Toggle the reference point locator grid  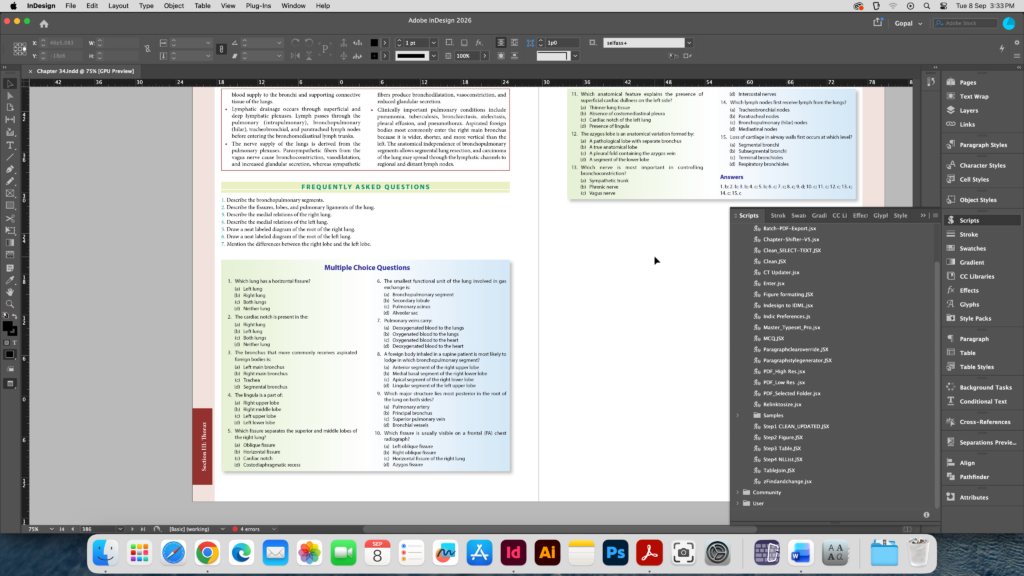pos(20,49)
